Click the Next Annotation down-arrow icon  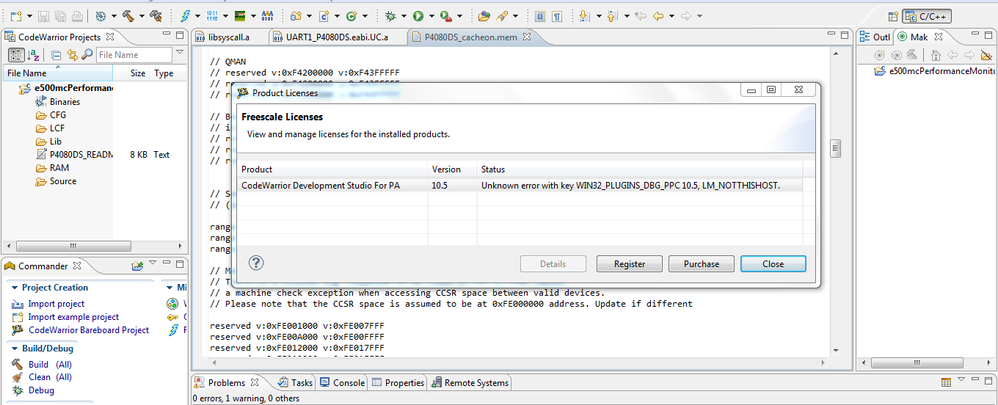[x=584, y=15]
